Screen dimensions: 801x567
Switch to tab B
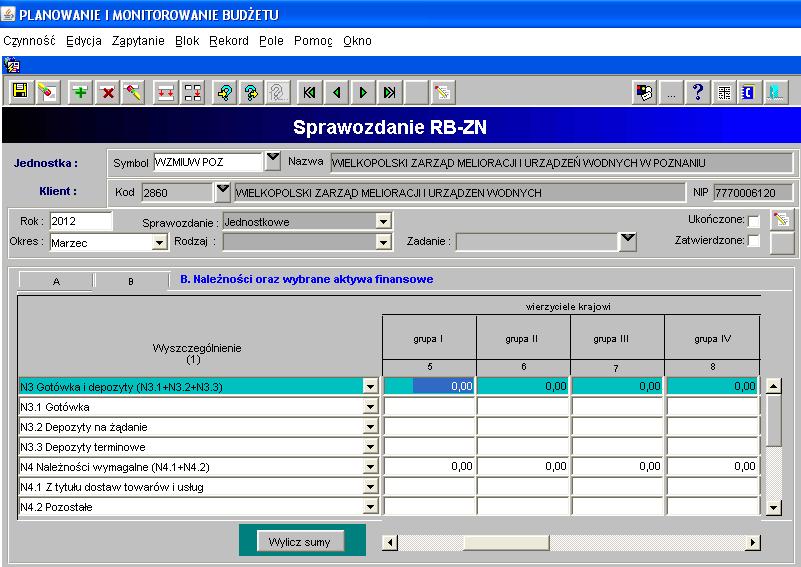tap(131, 281)
